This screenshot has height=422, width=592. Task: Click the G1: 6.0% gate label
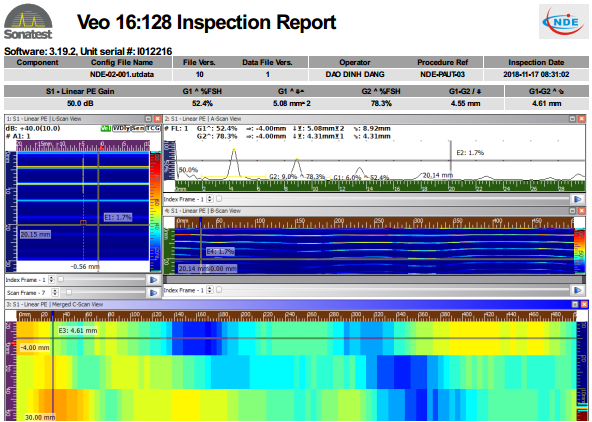[347, 177]
